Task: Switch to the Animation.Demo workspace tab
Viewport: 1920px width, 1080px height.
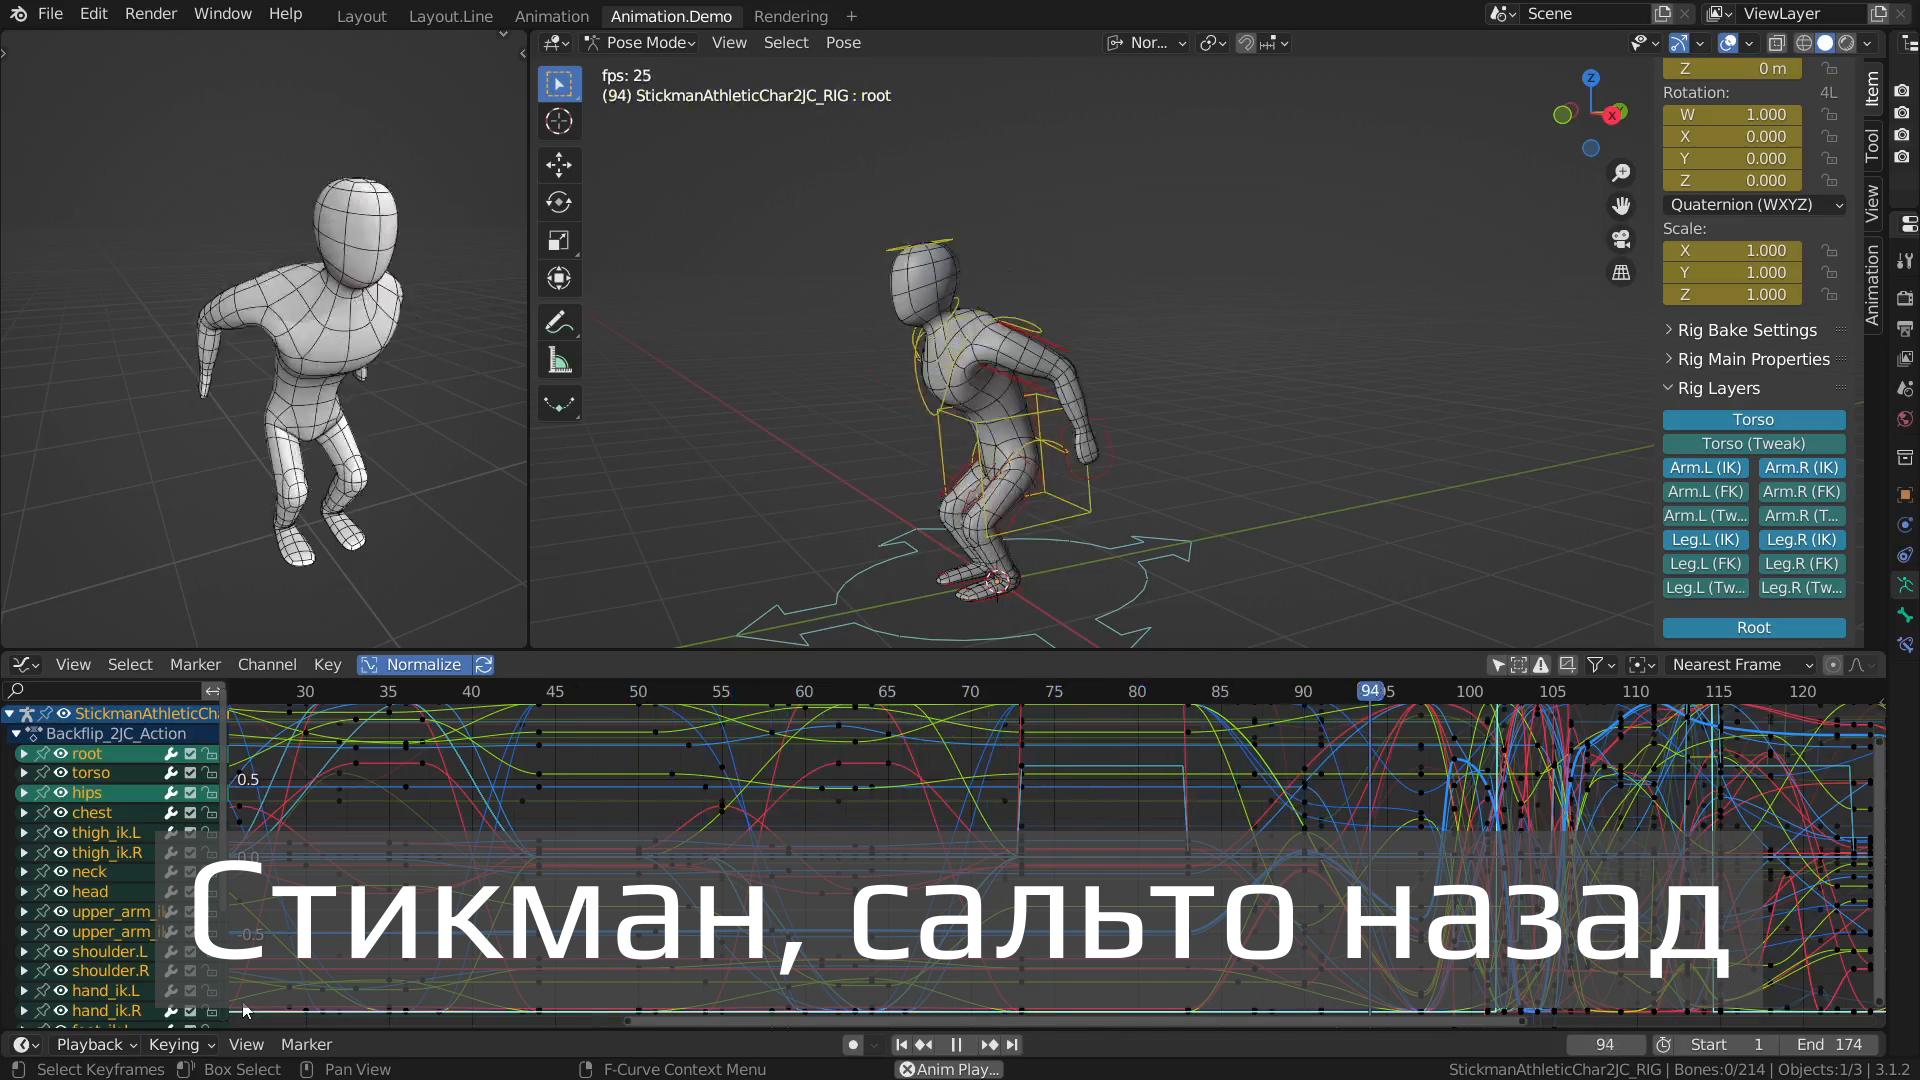Action: (x=671, y=16)
